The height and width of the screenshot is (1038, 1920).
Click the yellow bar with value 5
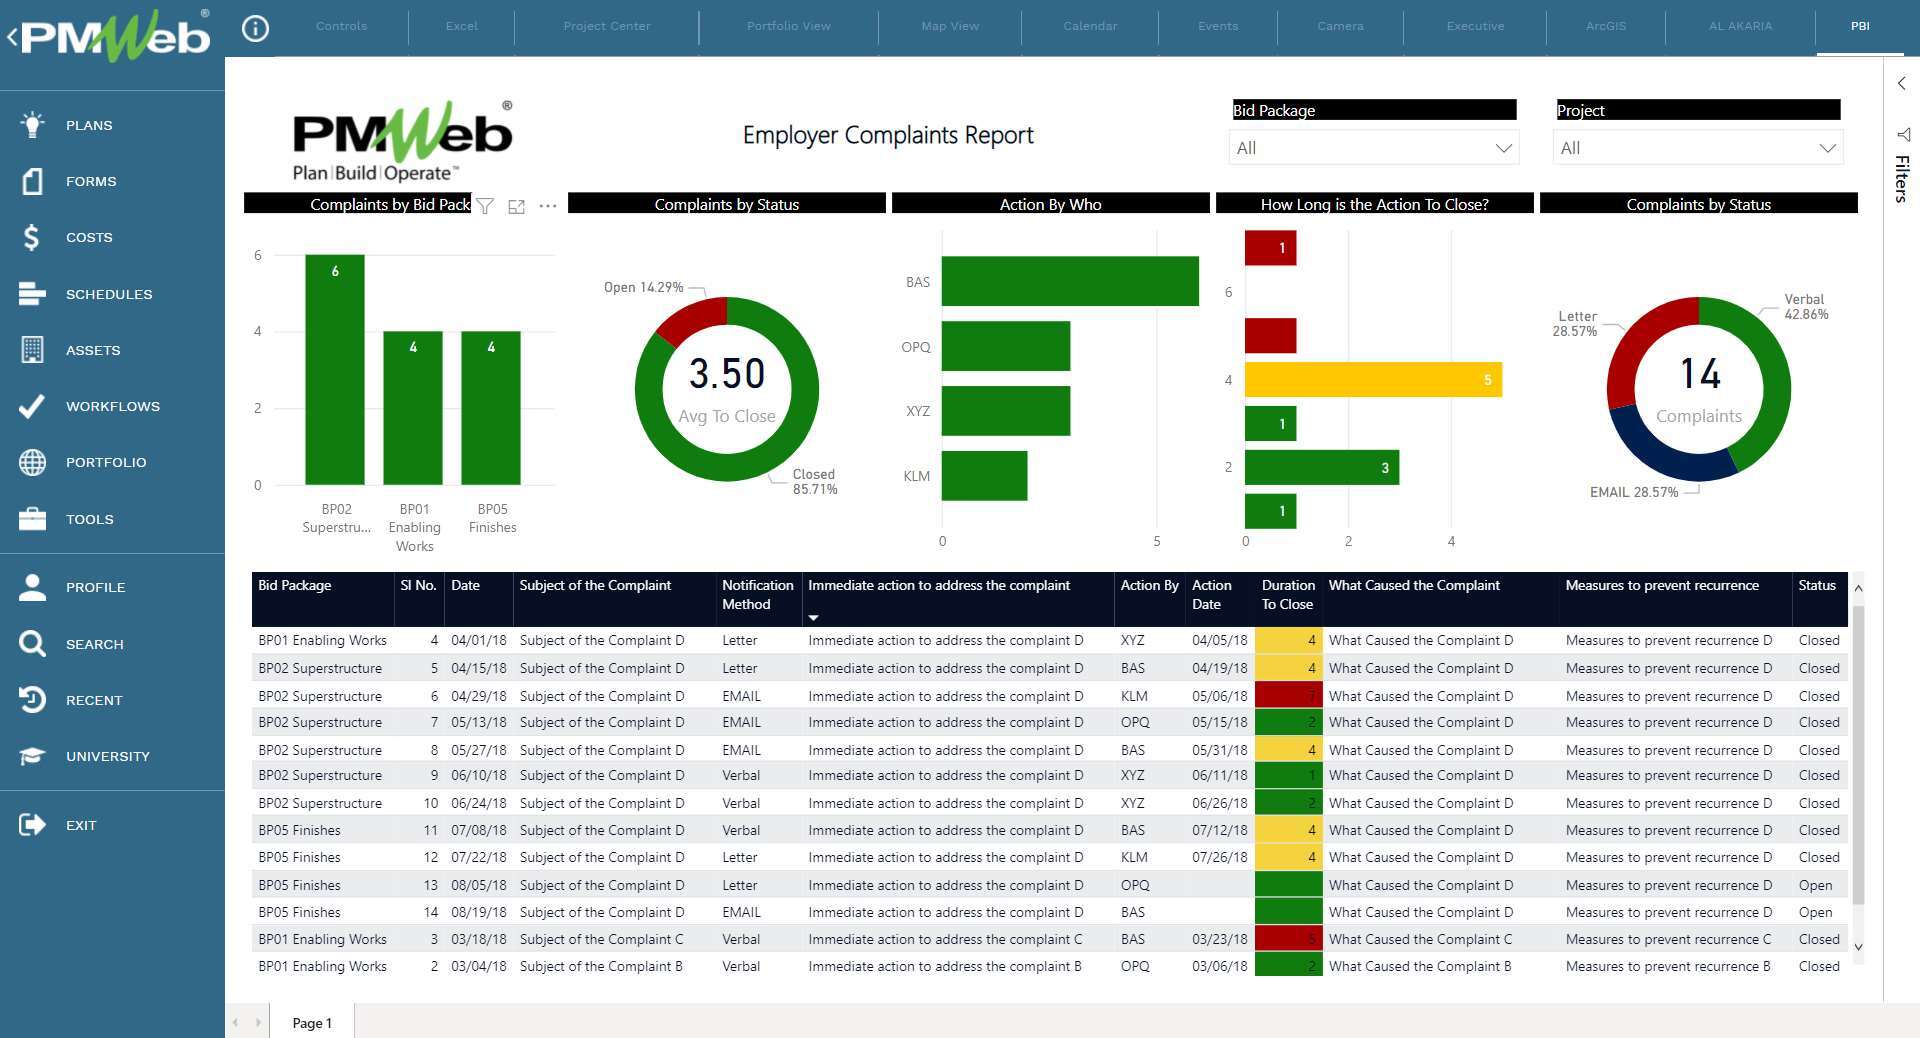[1372, 380]
